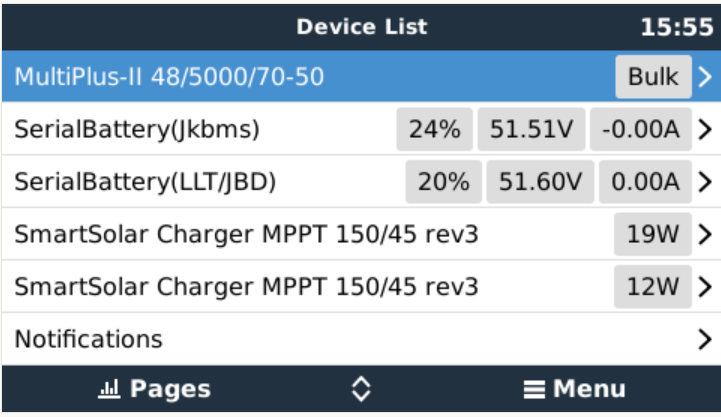Click the 20% state of charge badge
This screenshot has width=721, height=417.
click(443, 182)
